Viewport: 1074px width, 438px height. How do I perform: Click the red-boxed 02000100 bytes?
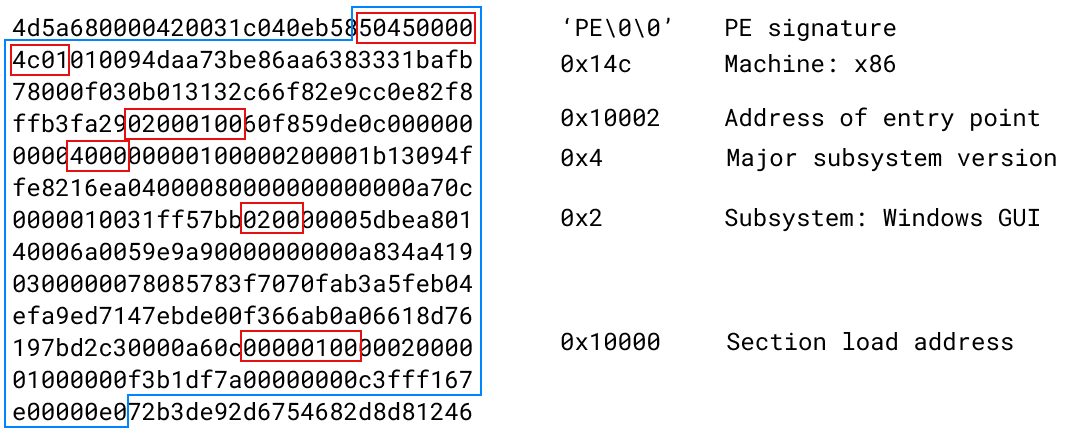pos(185,124)
